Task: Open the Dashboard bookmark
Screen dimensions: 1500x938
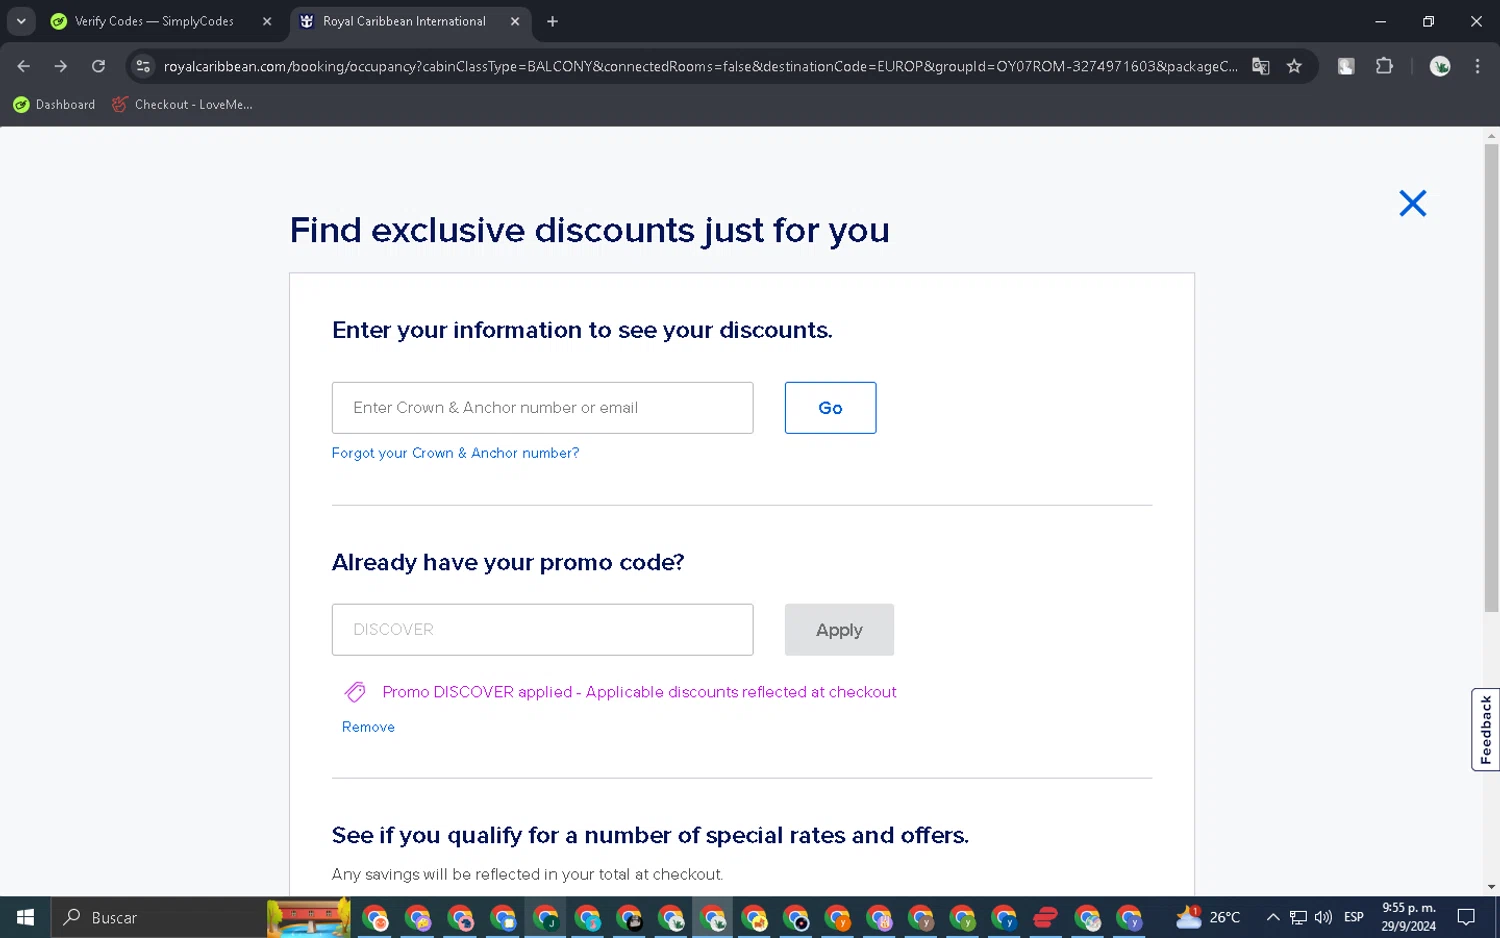Action: tap(54, 104)
